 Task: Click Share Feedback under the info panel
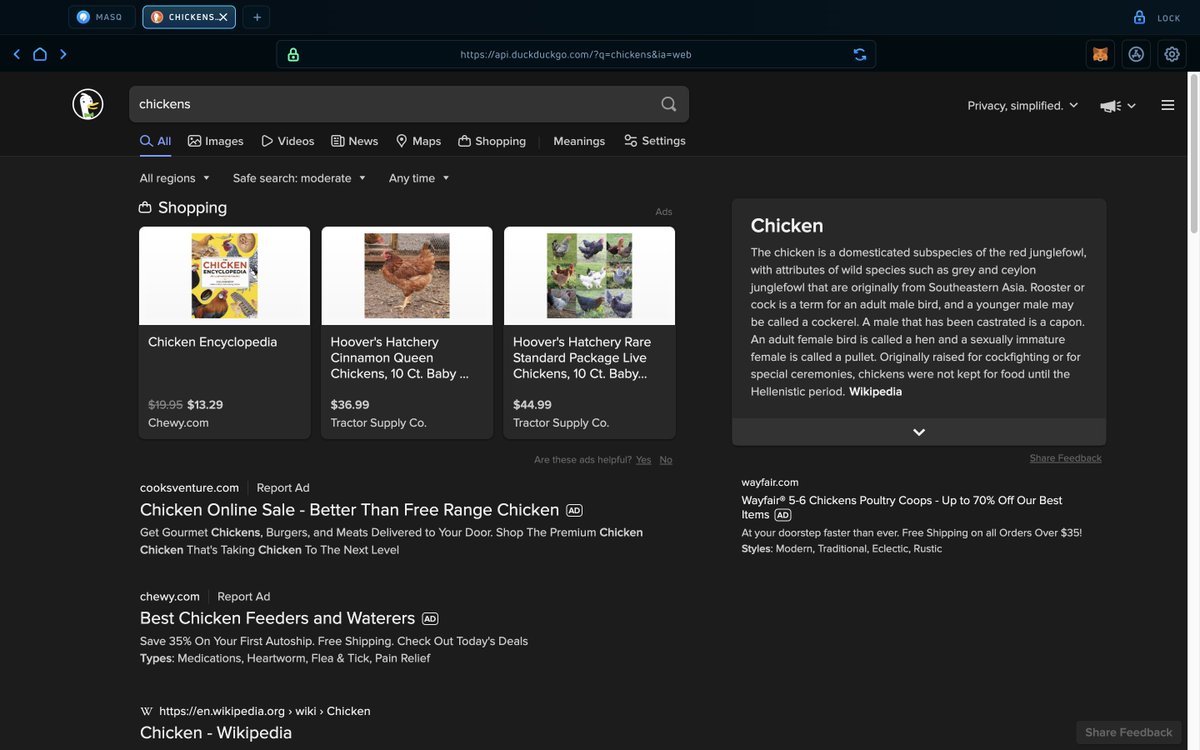[x=1066, y=458]
